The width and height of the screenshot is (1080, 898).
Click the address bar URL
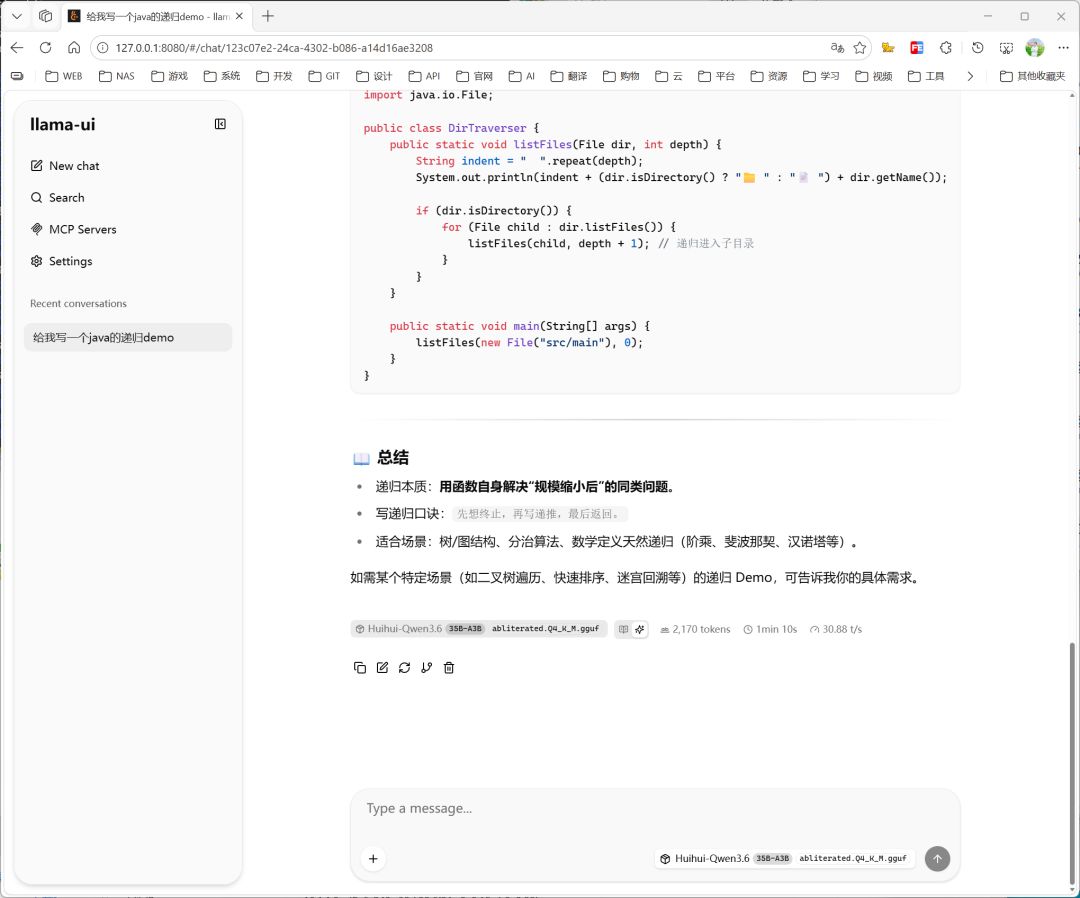coord(274,48)
